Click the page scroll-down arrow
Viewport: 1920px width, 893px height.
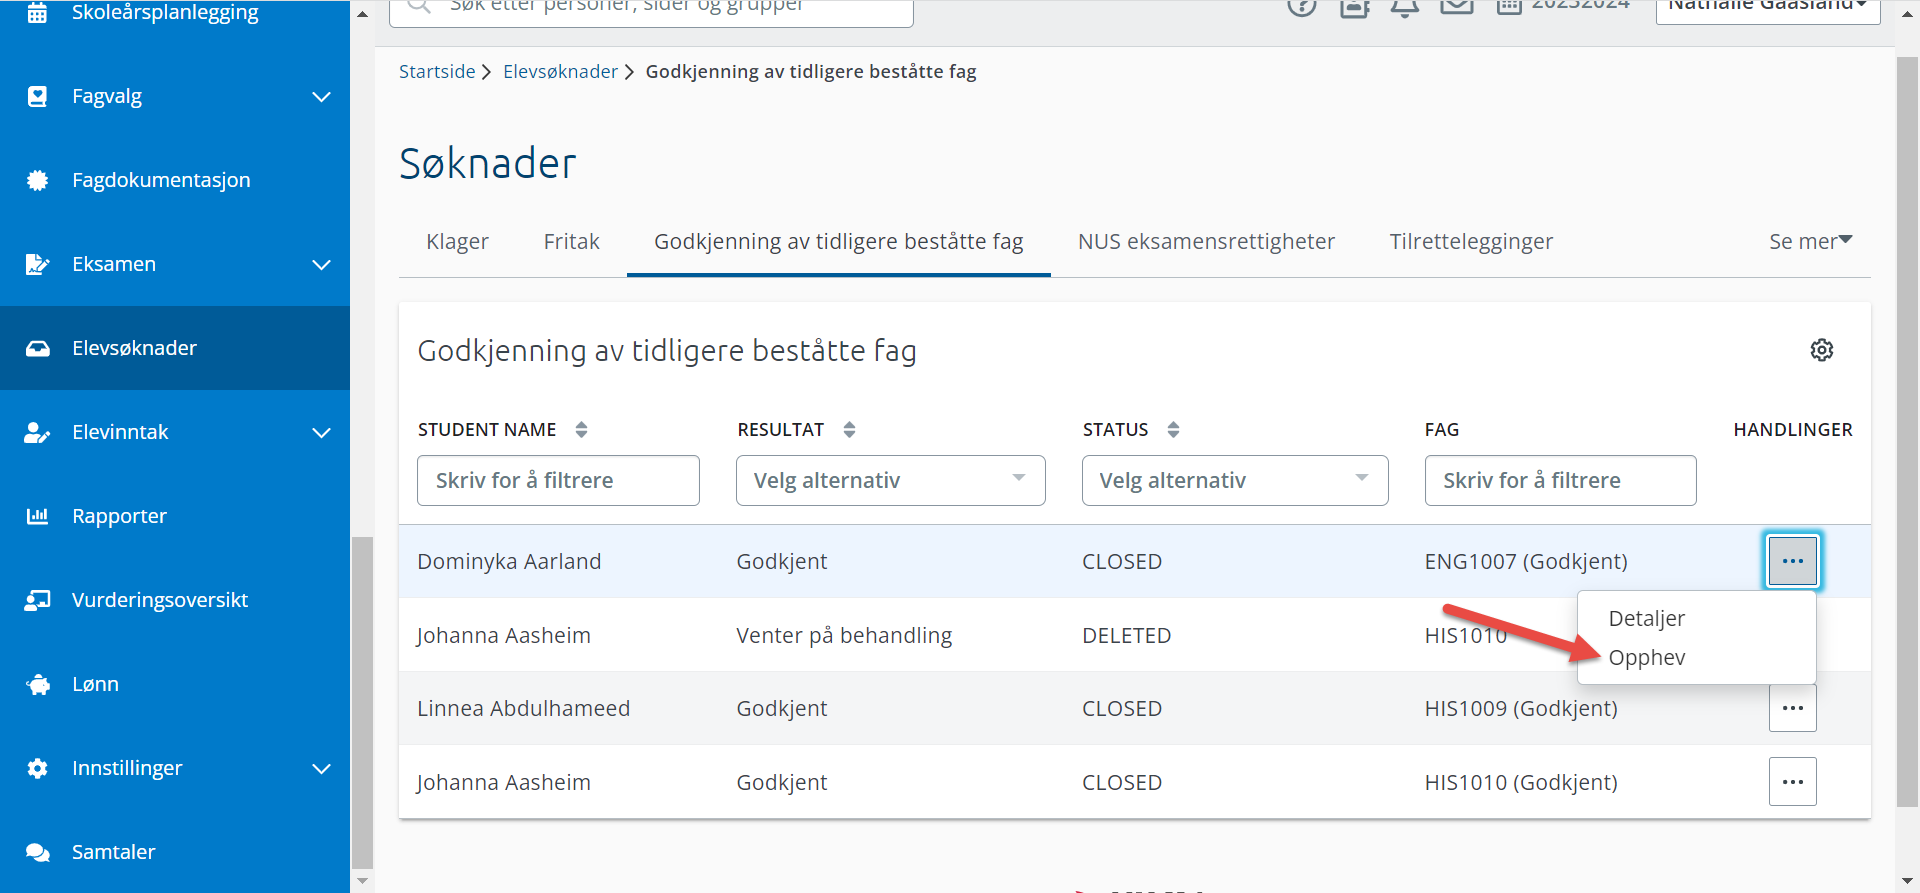pyautogui.click(x=1907, y=880)
